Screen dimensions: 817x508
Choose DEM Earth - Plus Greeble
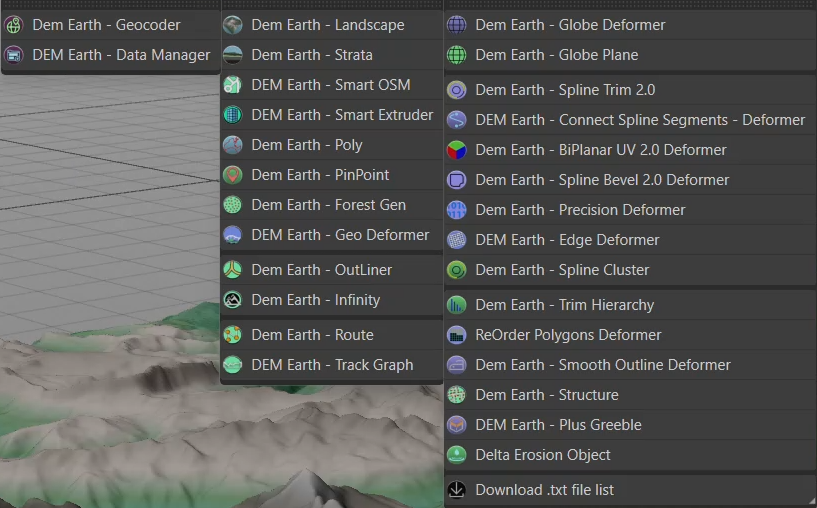[630, 425]
